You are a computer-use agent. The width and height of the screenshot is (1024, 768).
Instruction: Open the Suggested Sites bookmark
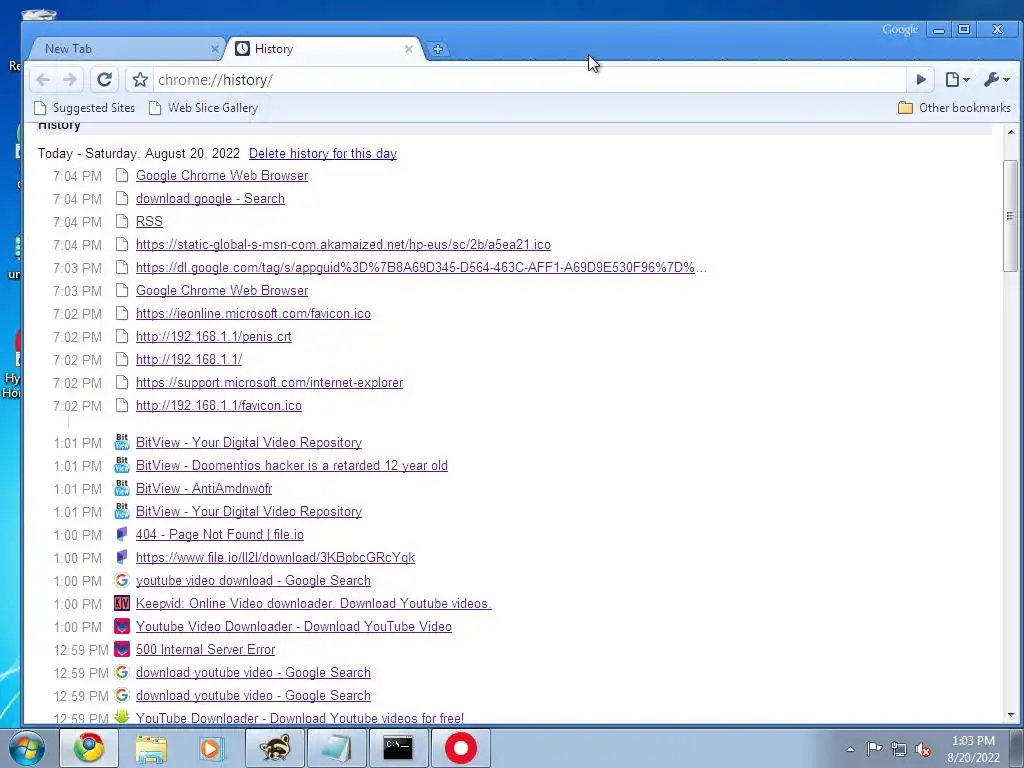pyautogui.click(x=85, y=108)
